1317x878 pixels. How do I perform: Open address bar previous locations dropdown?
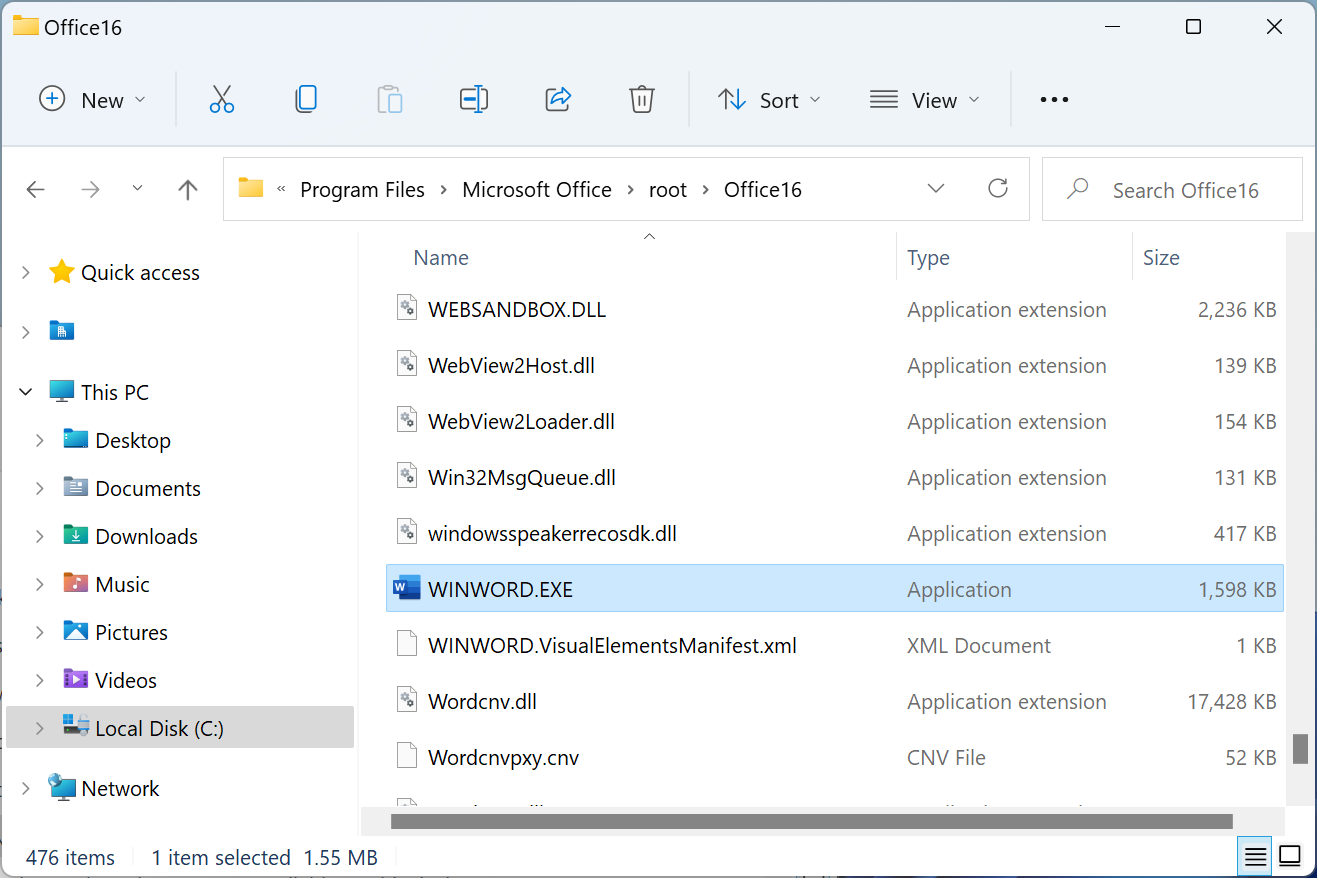pyautogui.click(x=936, y=188)
